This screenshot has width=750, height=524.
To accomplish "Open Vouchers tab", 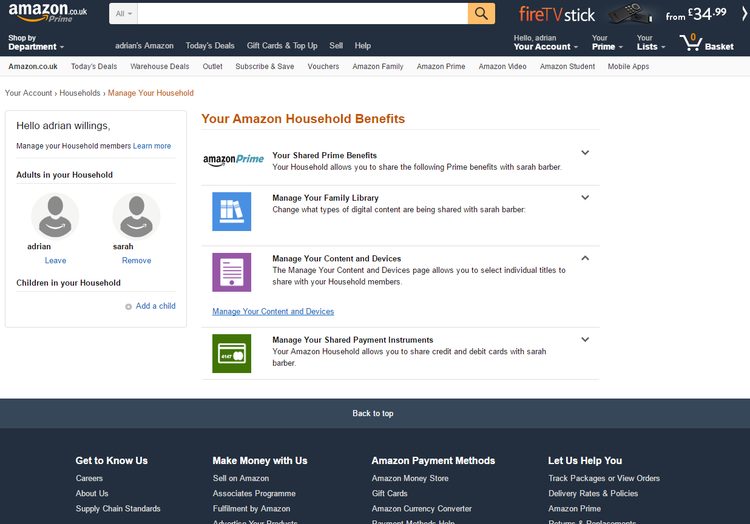I will (x=323, y=66).
